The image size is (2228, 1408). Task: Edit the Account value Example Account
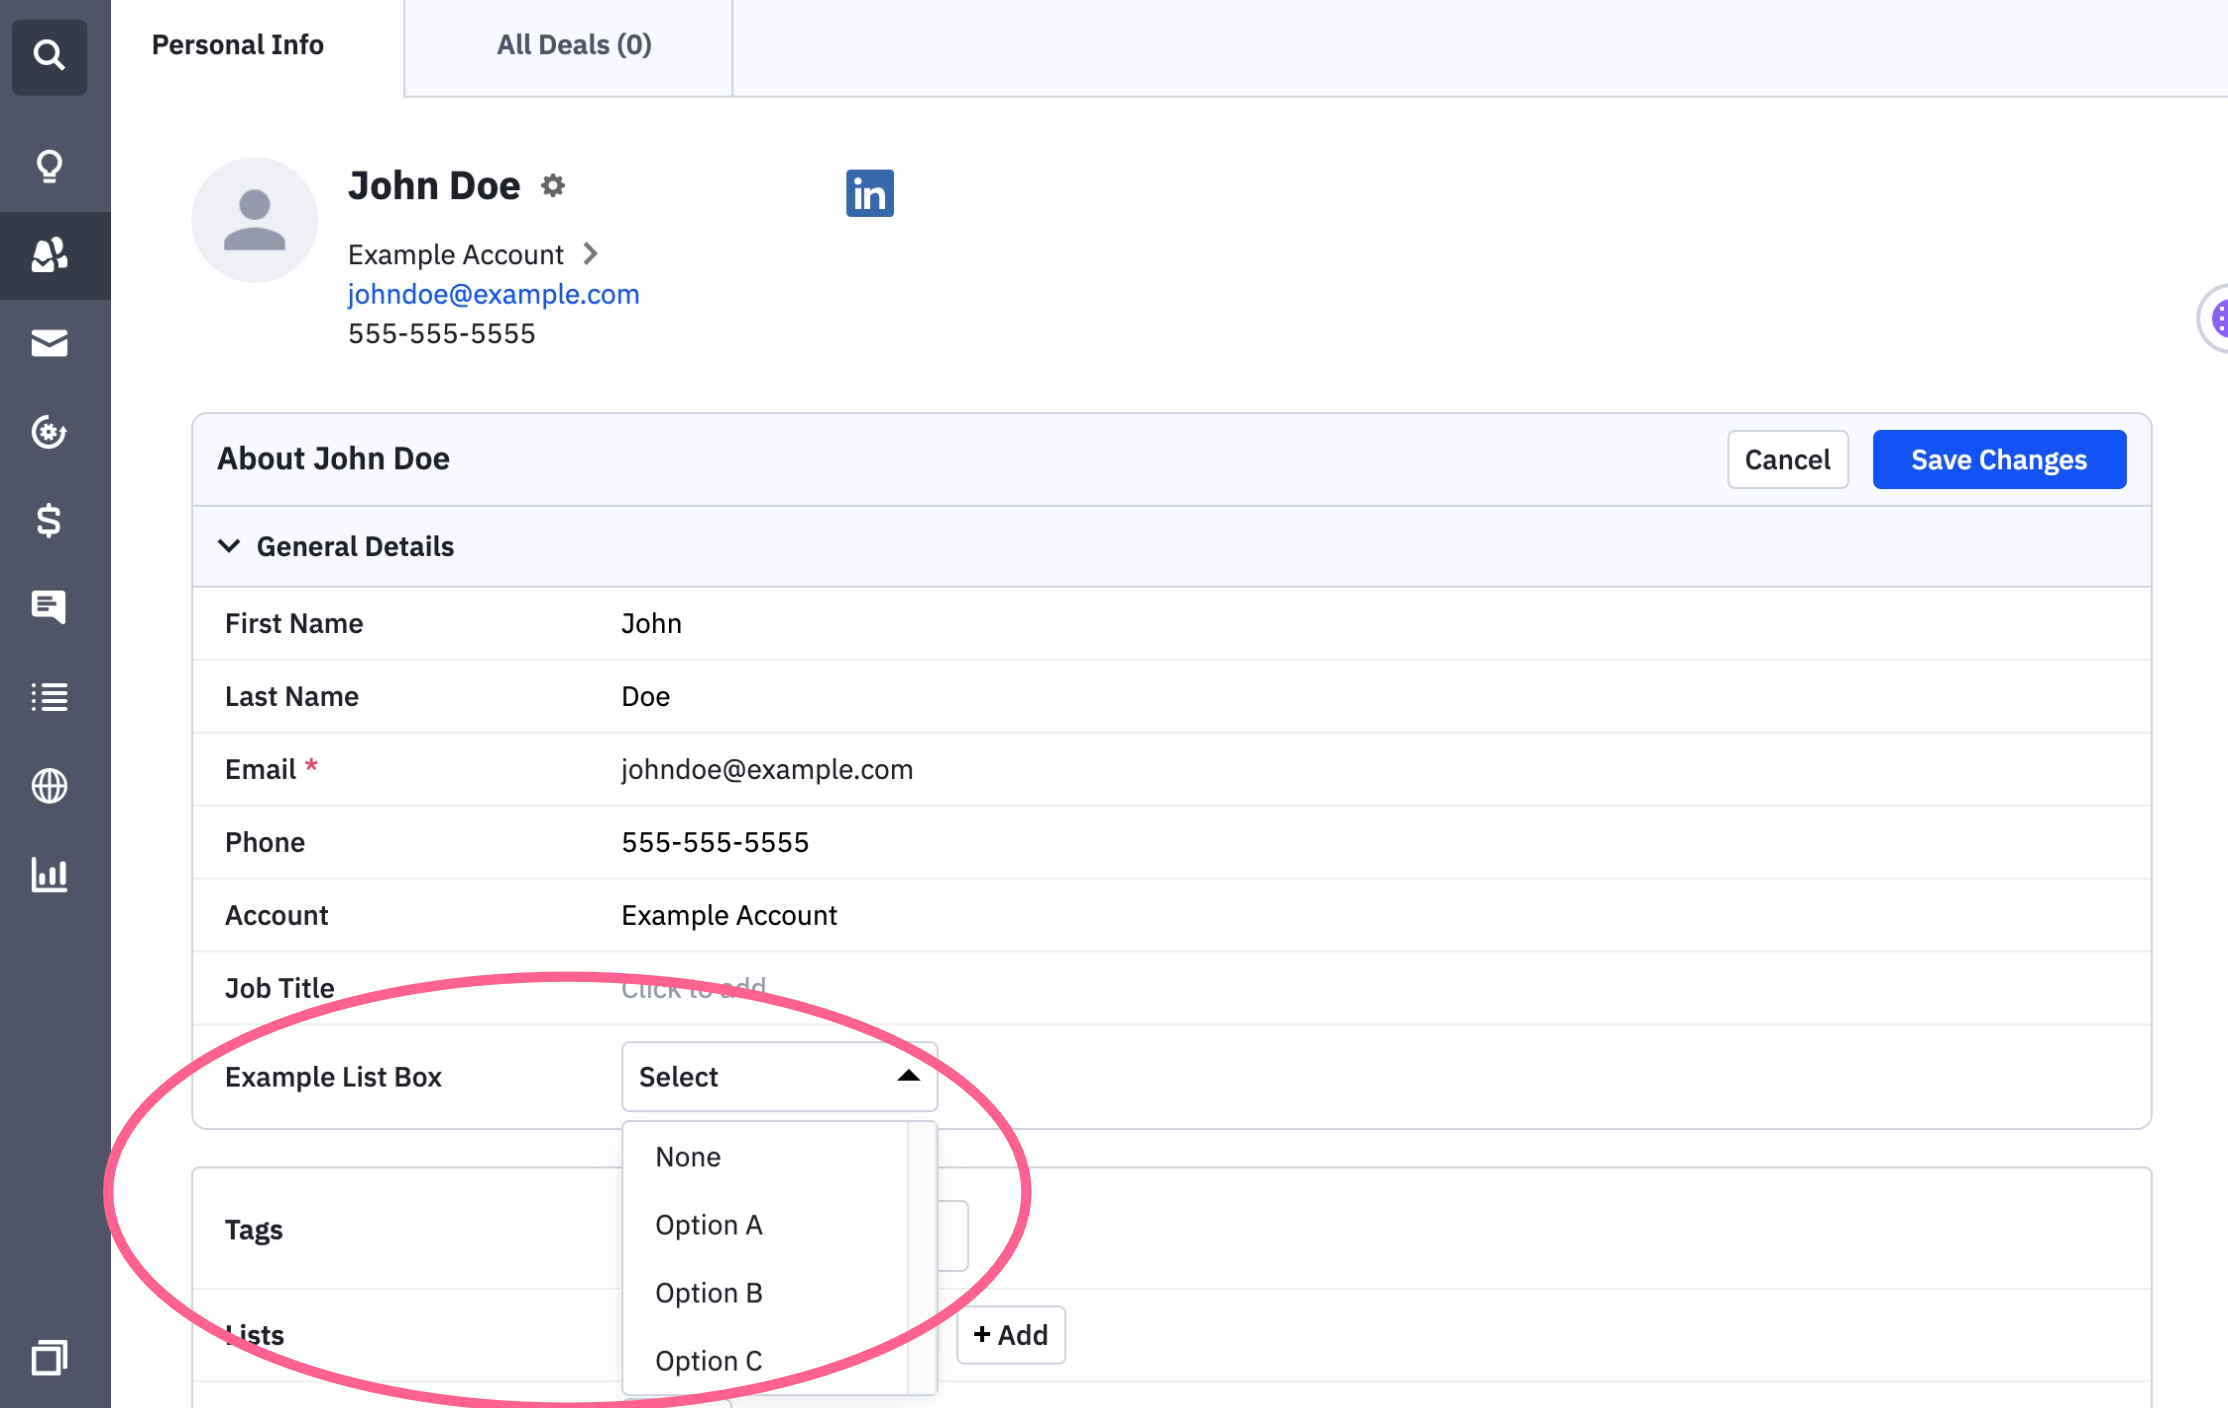tap(729, 915)
